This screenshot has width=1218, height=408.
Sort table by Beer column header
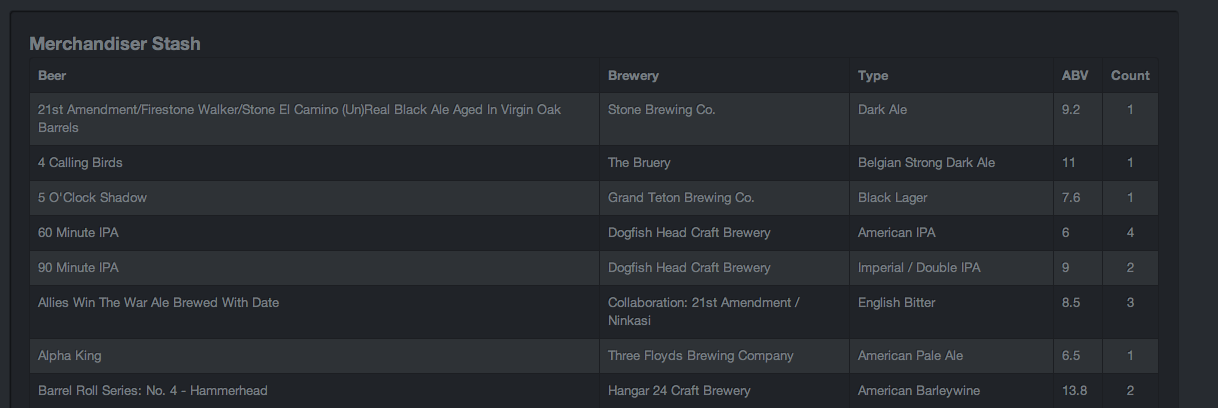click(x=52, y=76)
